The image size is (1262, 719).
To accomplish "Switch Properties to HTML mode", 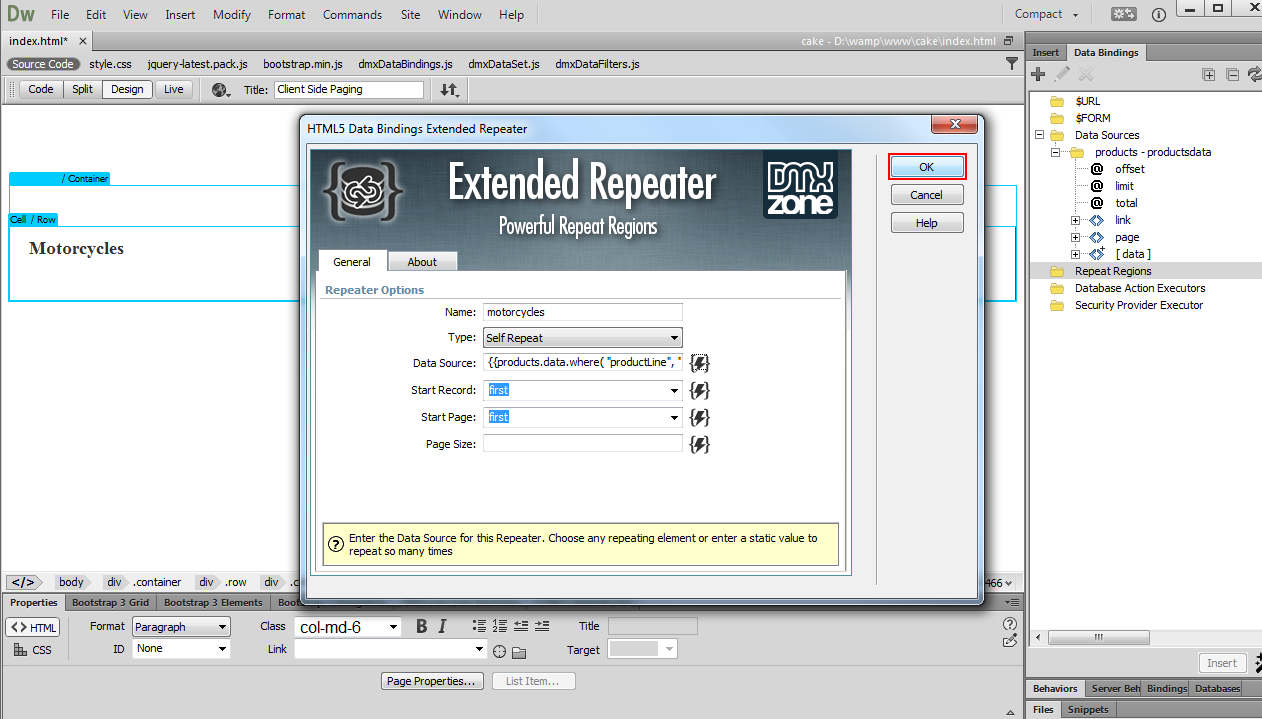I will pos(33,627).
